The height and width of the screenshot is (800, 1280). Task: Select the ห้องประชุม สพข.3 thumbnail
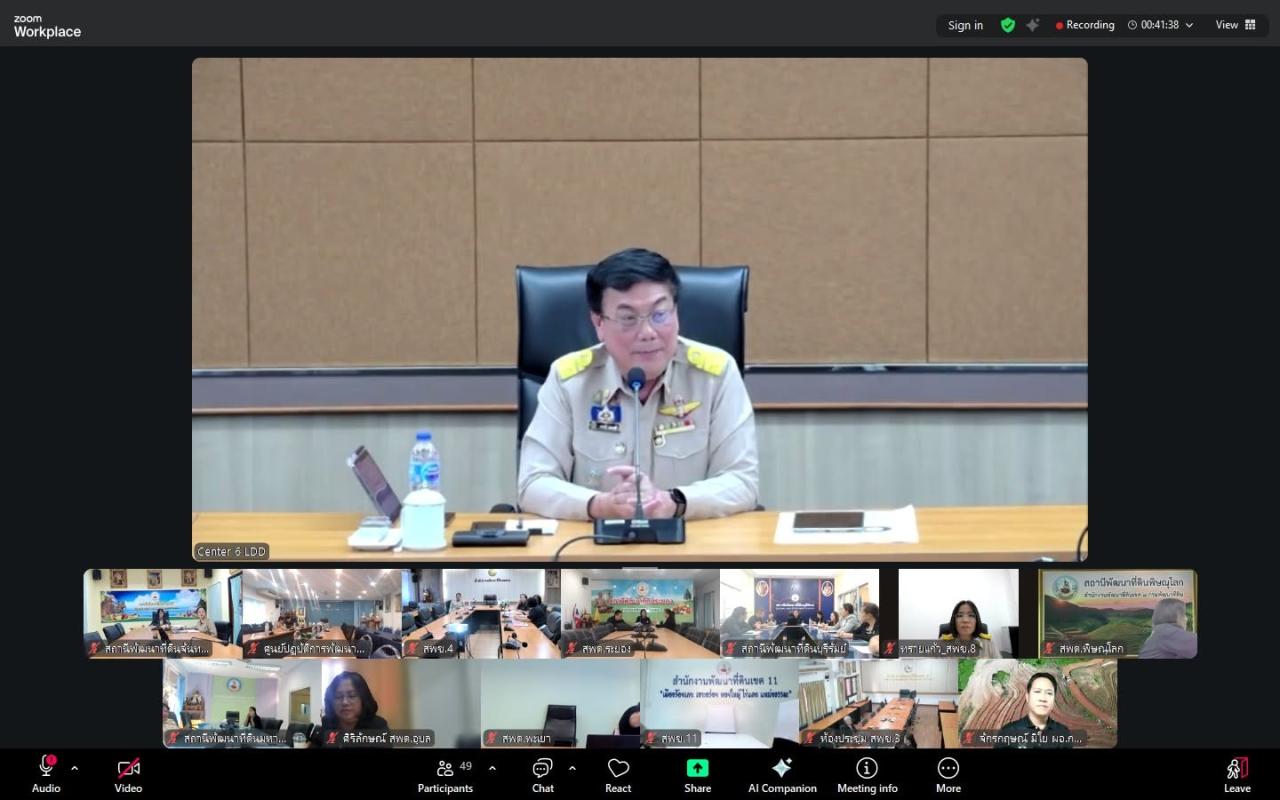[878, 703]
